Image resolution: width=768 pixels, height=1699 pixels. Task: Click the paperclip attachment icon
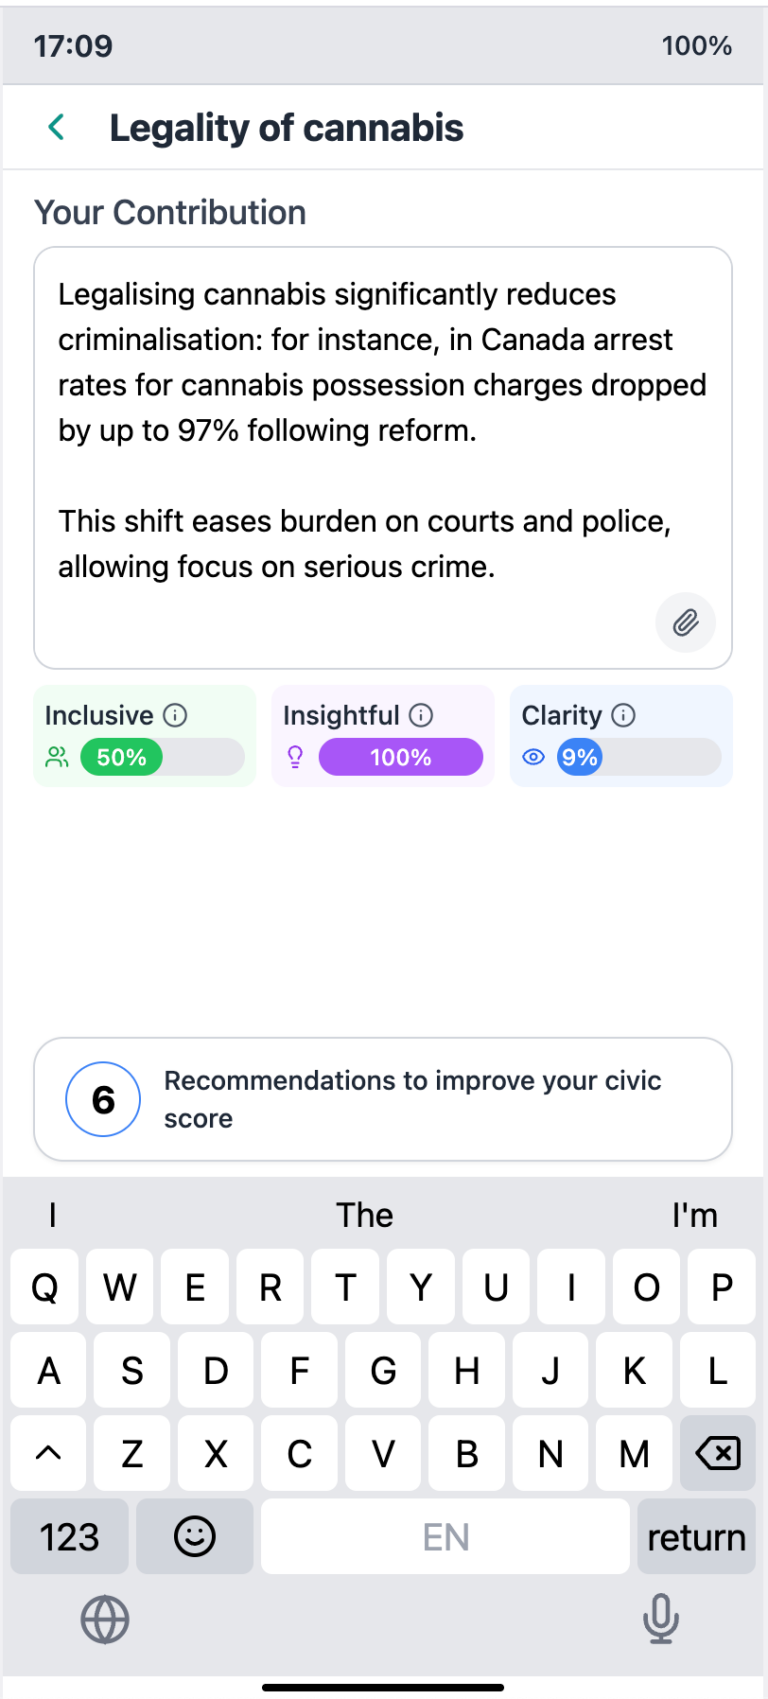pyautogui.click(x=685, y=623)
